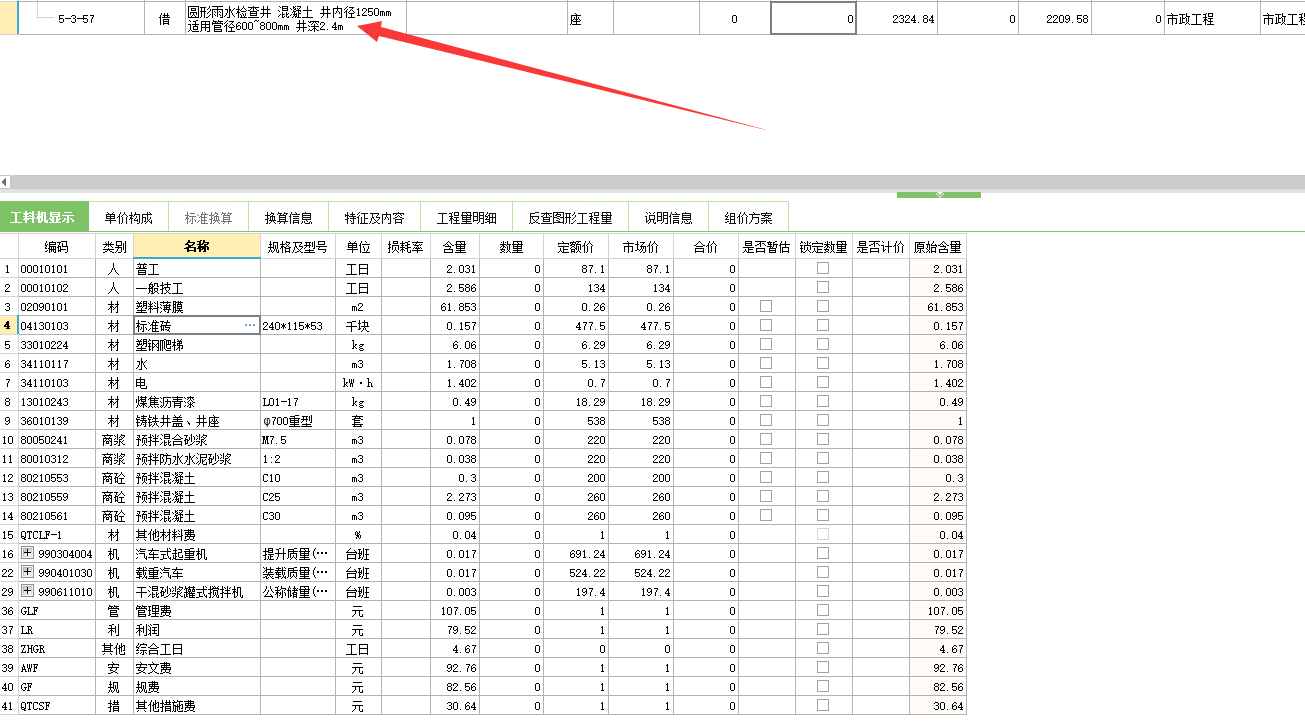This screenshot has width=1305, height=721.
Task: Switch to the 说明信息 tab
Action: click(x=668, y=217)
